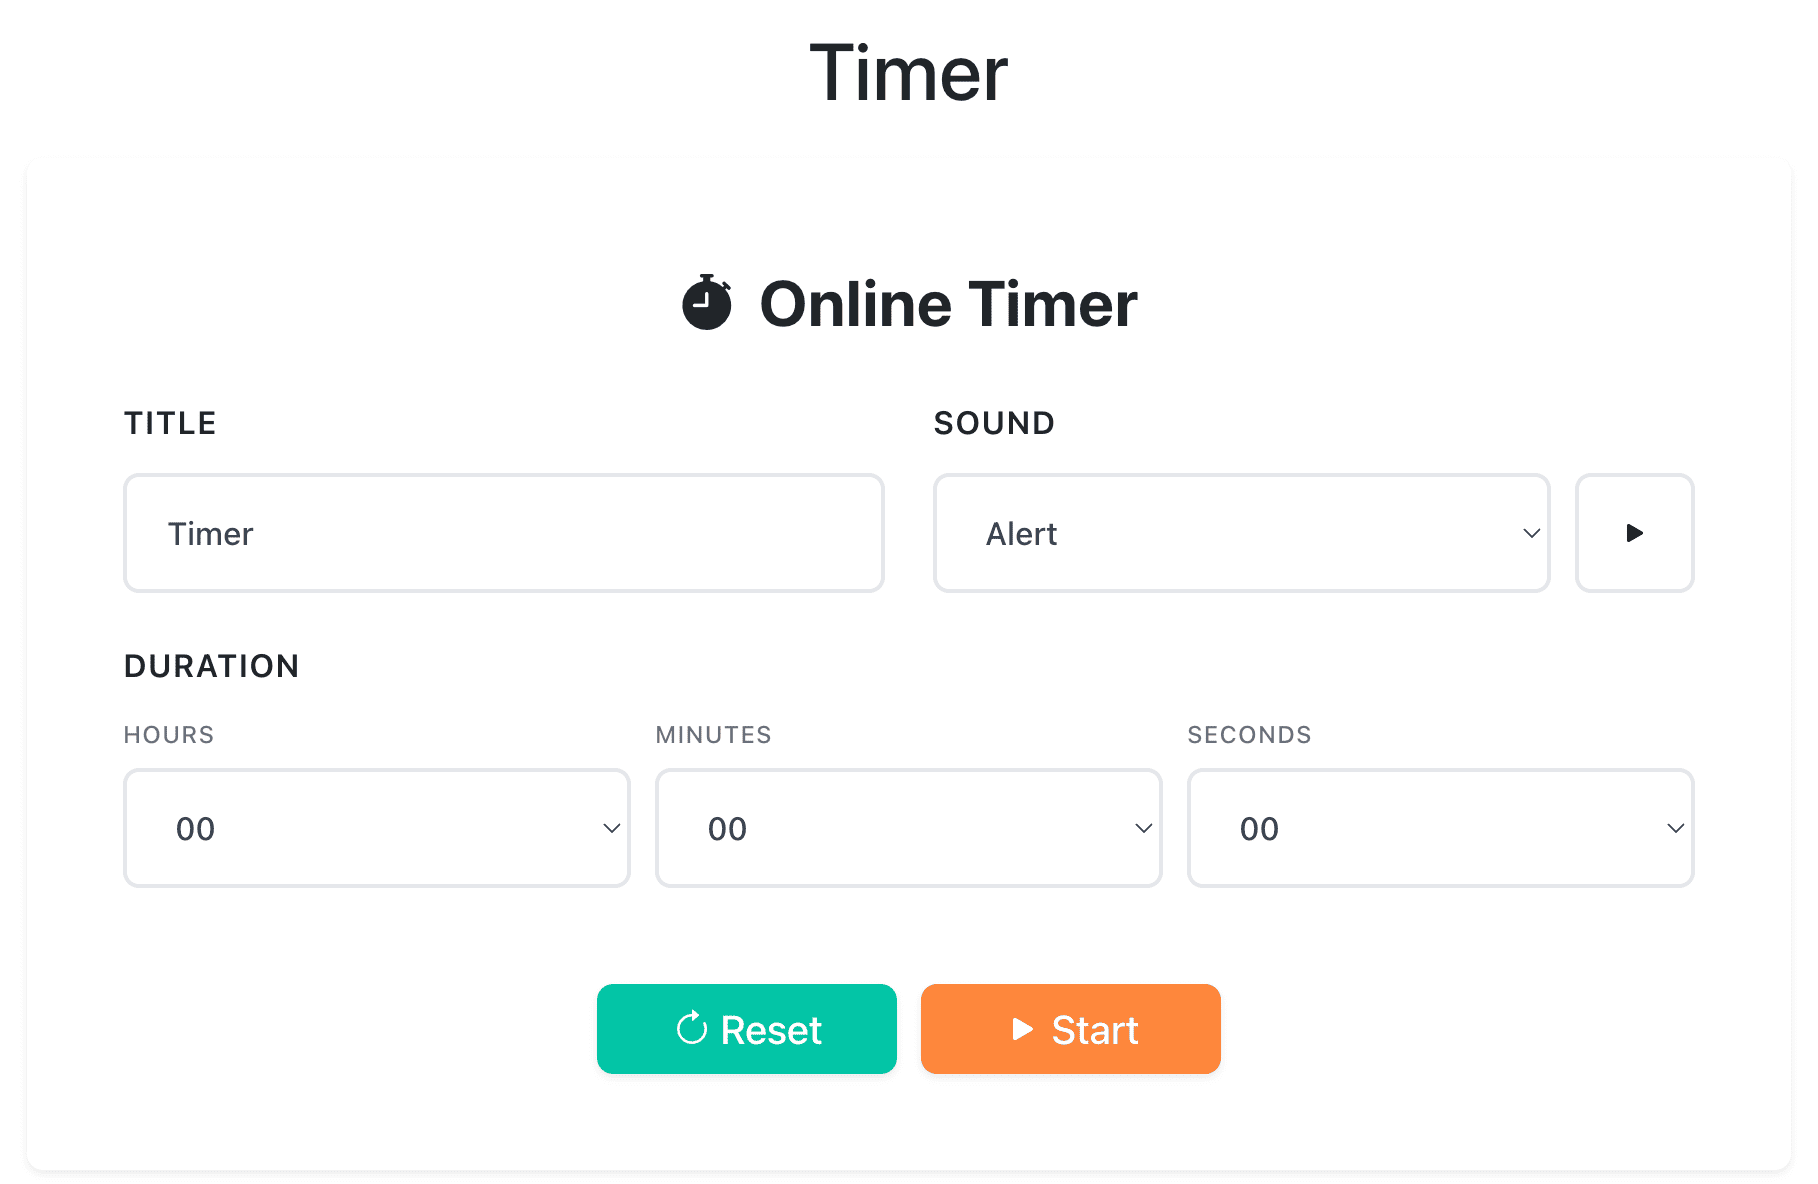Click the TITLE section label
The width and height of the screenshot is (1818, 1184).
click(170, 422)
